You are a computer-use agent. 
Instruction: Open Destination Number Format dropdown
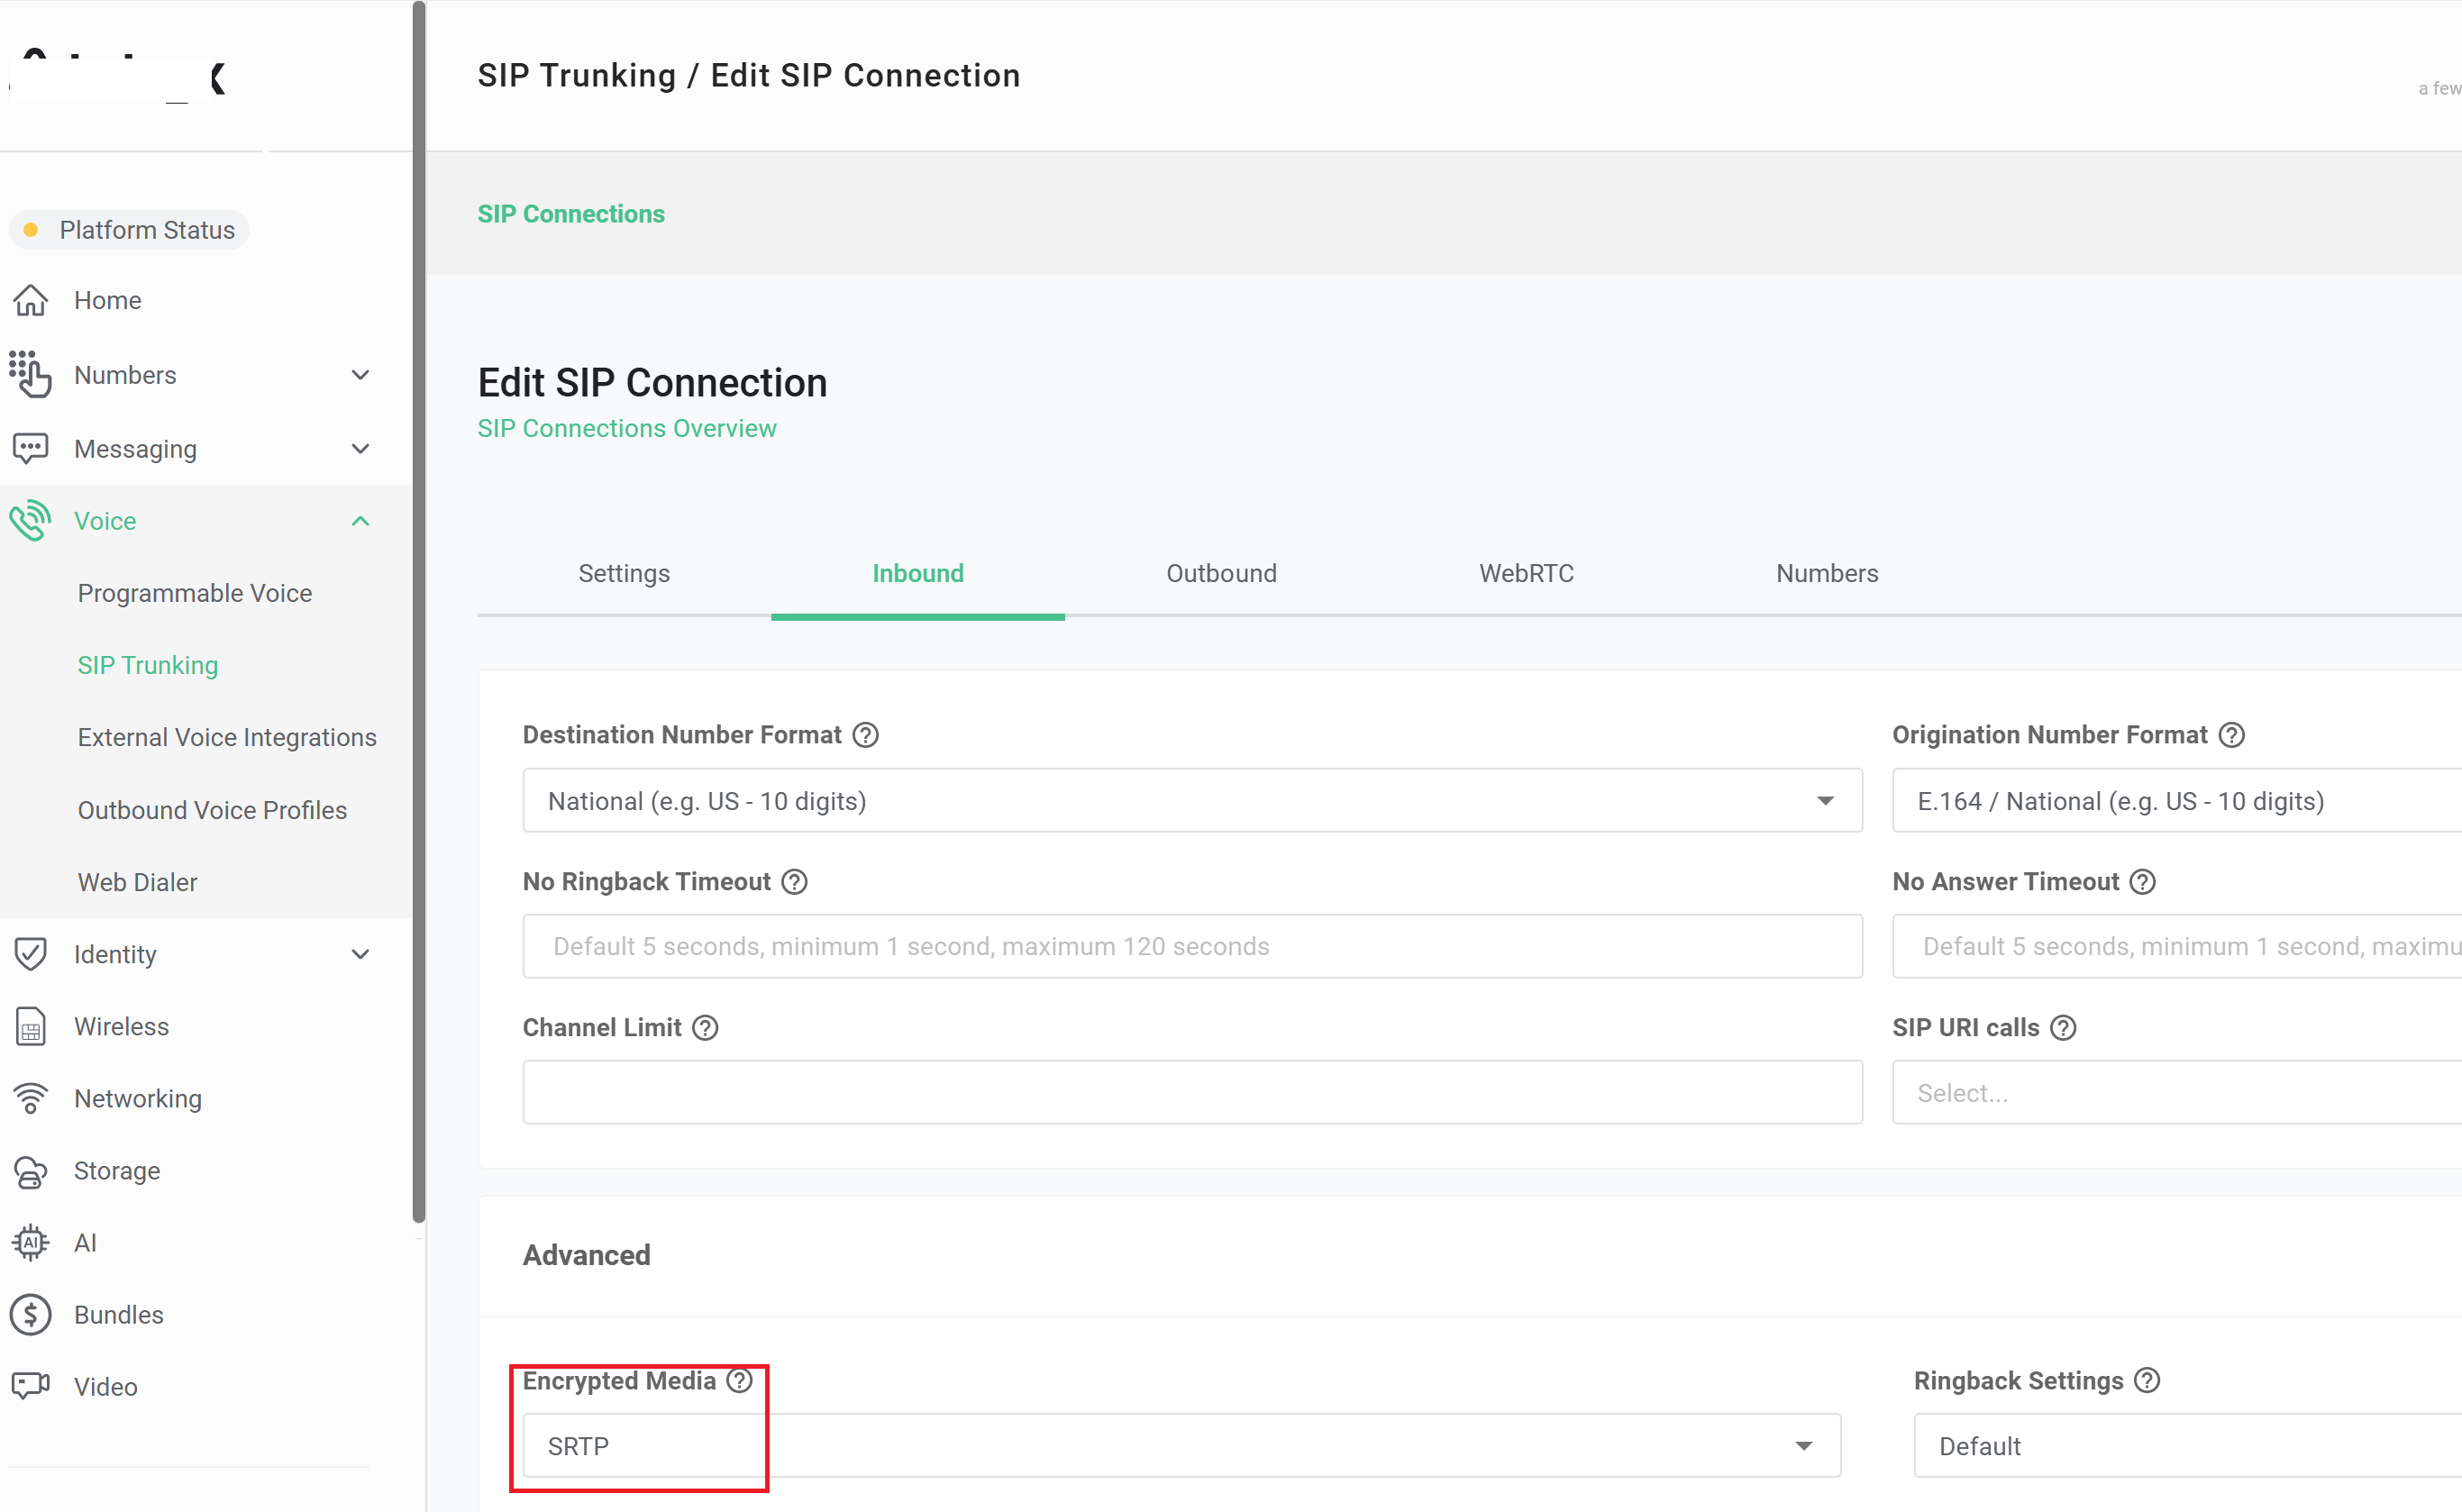(x=1192, y=801)
